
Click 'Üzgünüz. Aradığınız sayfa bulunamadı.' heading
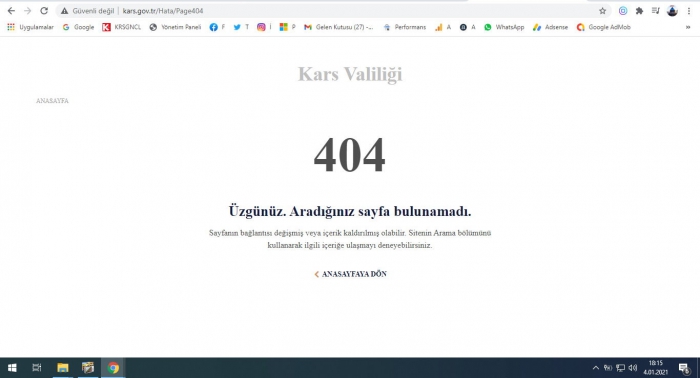(x=350, y=211)
